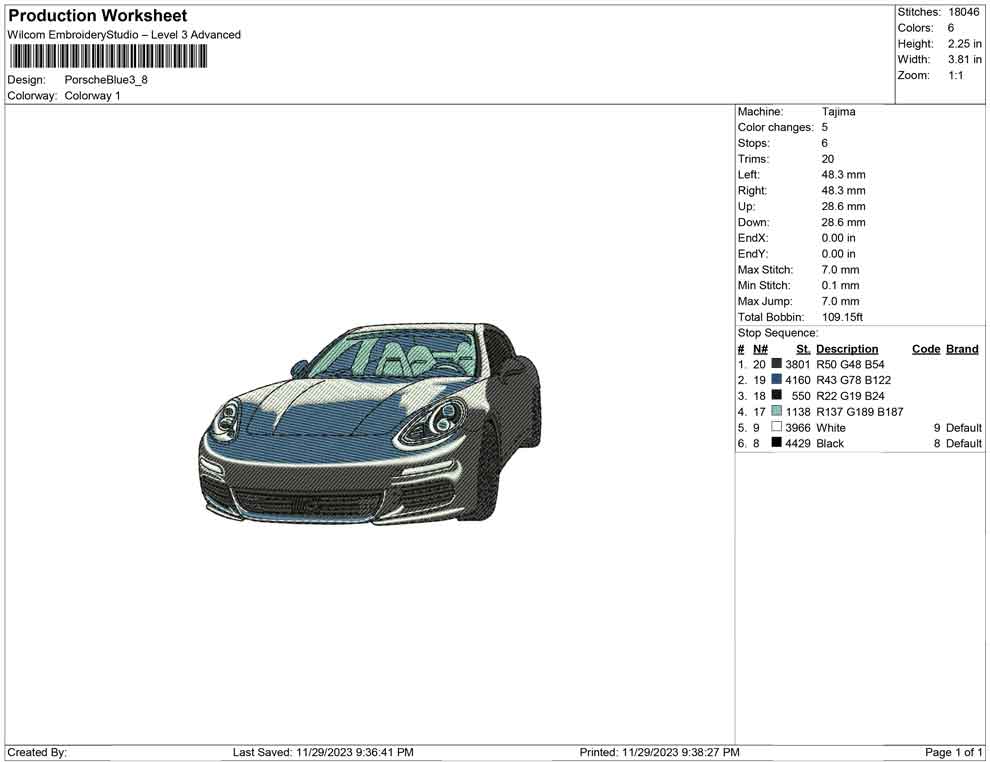
Task: Toggle the White swatch checkbox on stop 5
Action: pyautogui.click(x=776, y=427)
